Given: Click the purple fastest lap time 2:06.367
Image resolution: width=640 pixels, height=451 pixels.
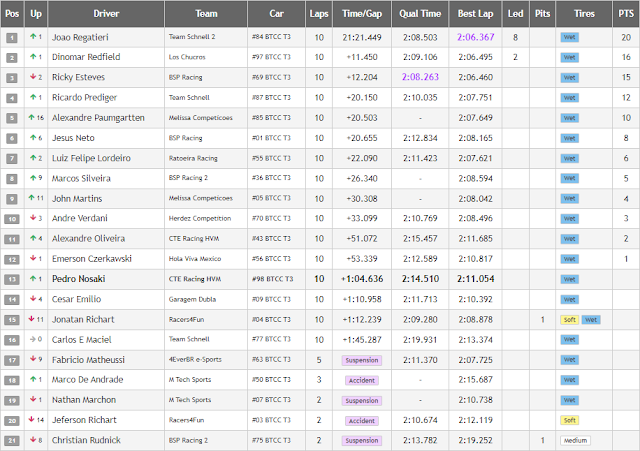Looking at the screenshot, I should tap(474, 37).
